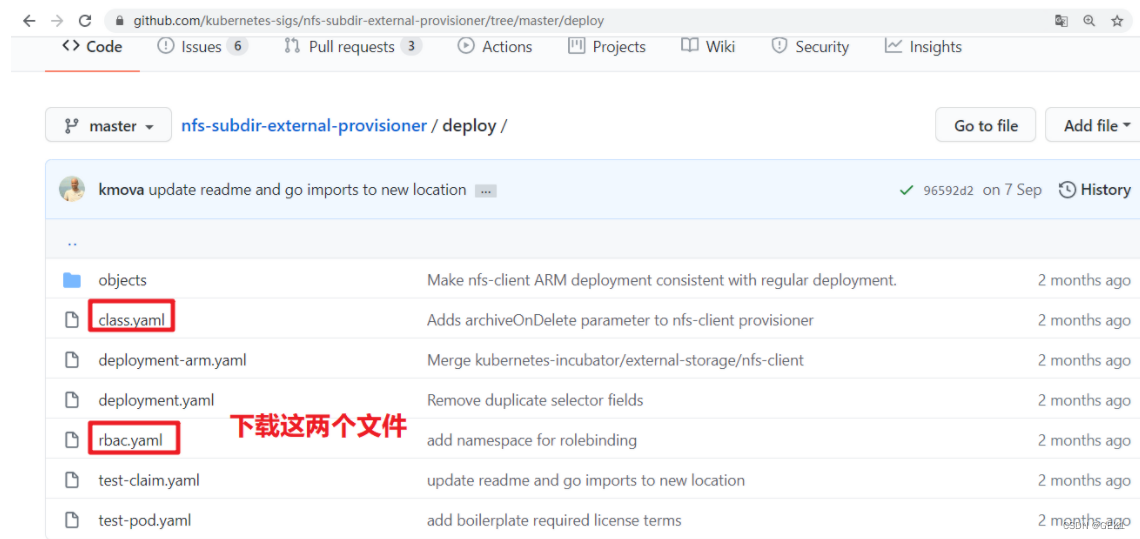Open the master branch dropdown
Screen dimensions: 1140x539
[108, 125]
